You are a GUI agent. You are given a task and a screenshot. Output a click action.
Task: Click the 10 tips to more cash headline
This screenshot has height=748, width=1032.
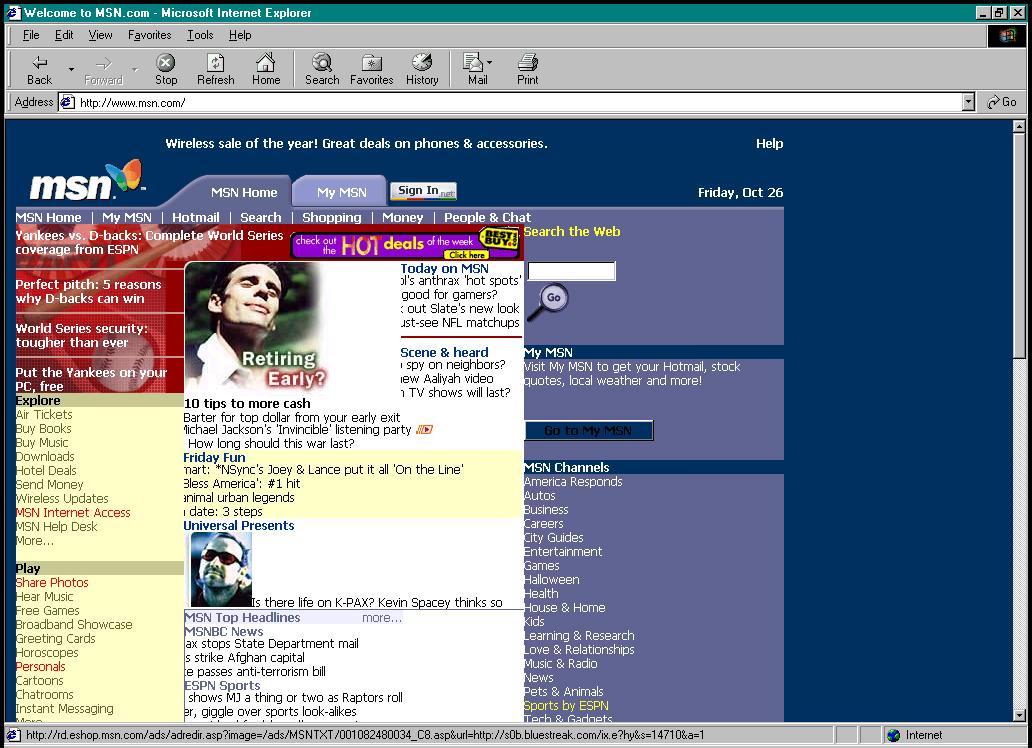click(x=247, y=404)
